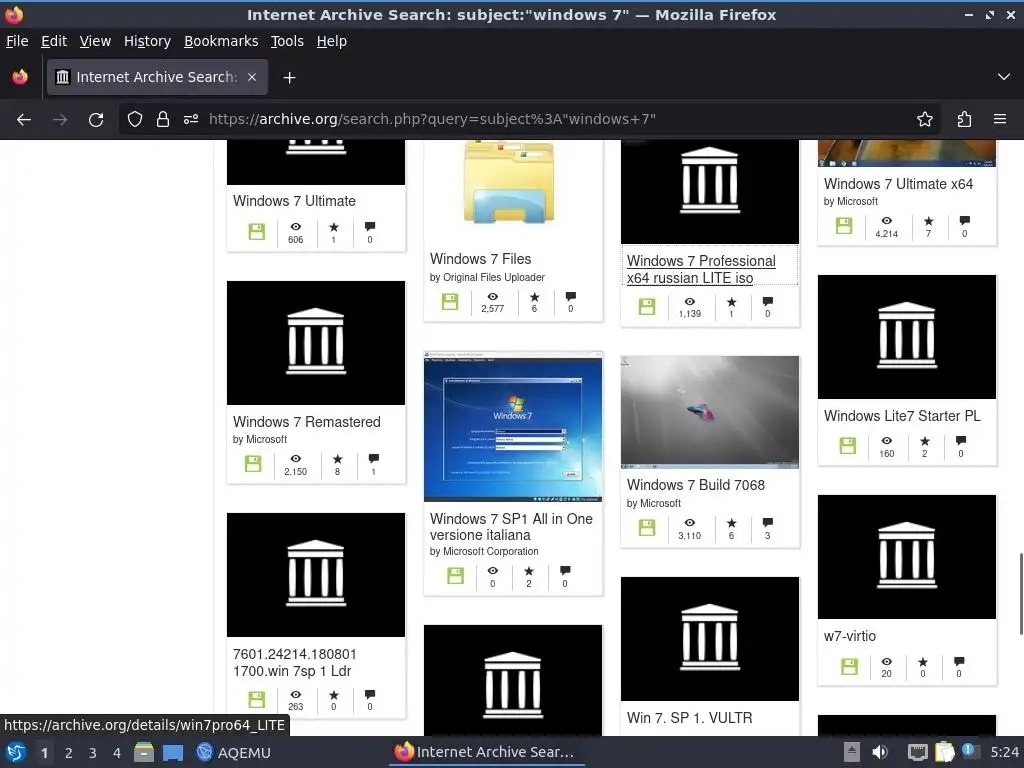Open a new tab with plus button
Screen dimensions: 1024x768
click(x=289, y=78)
